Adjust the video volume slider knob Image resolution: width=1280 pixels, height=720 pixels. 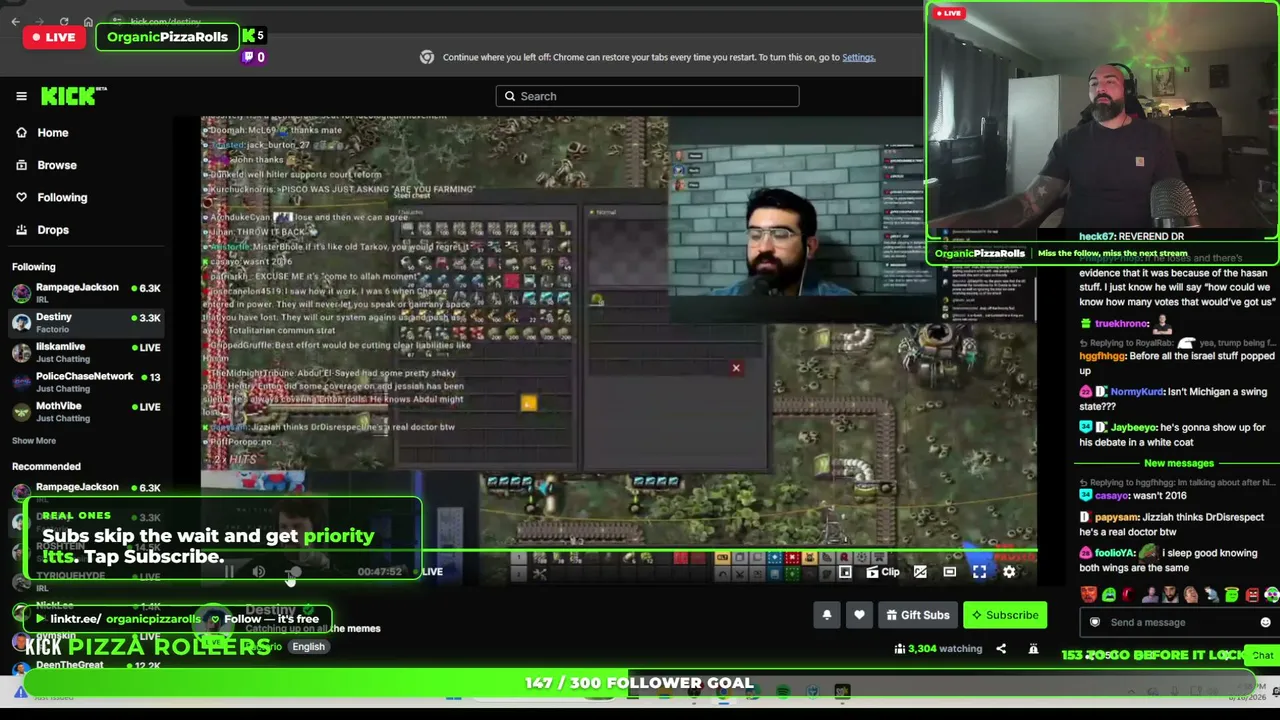pyautogui.click(x=294, y=572)
